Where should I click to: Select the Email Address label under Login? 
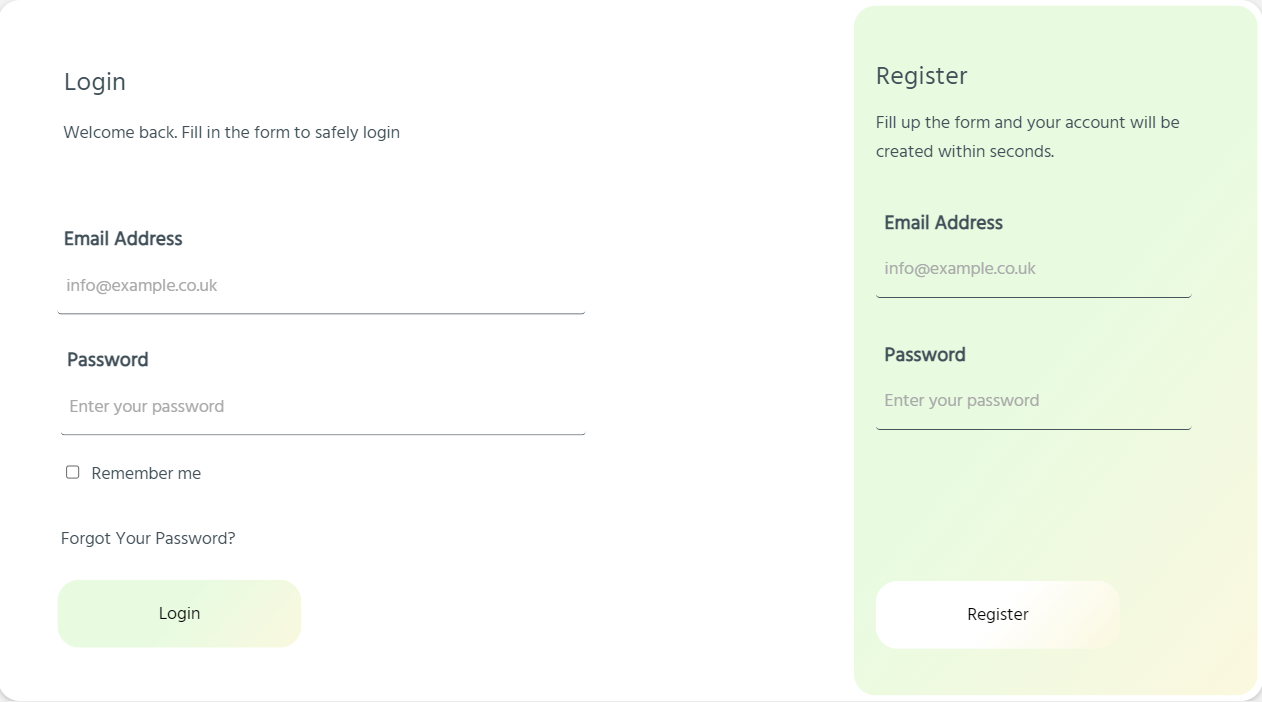123,239
